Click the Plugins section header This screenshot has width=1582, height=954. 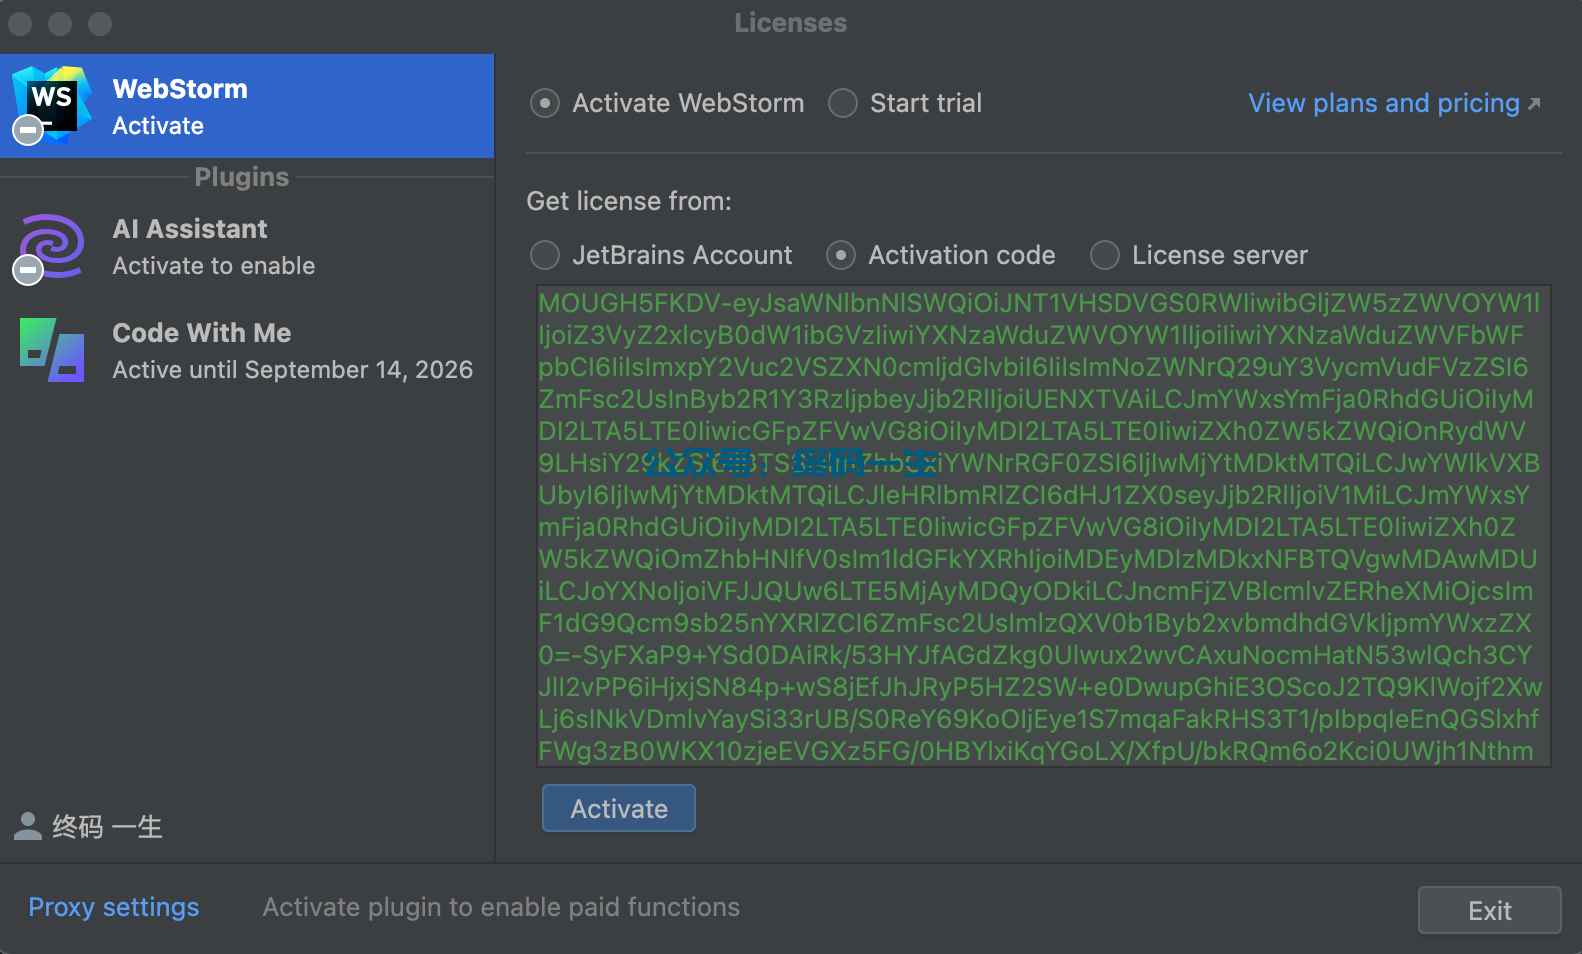click(x=242, y=177)
